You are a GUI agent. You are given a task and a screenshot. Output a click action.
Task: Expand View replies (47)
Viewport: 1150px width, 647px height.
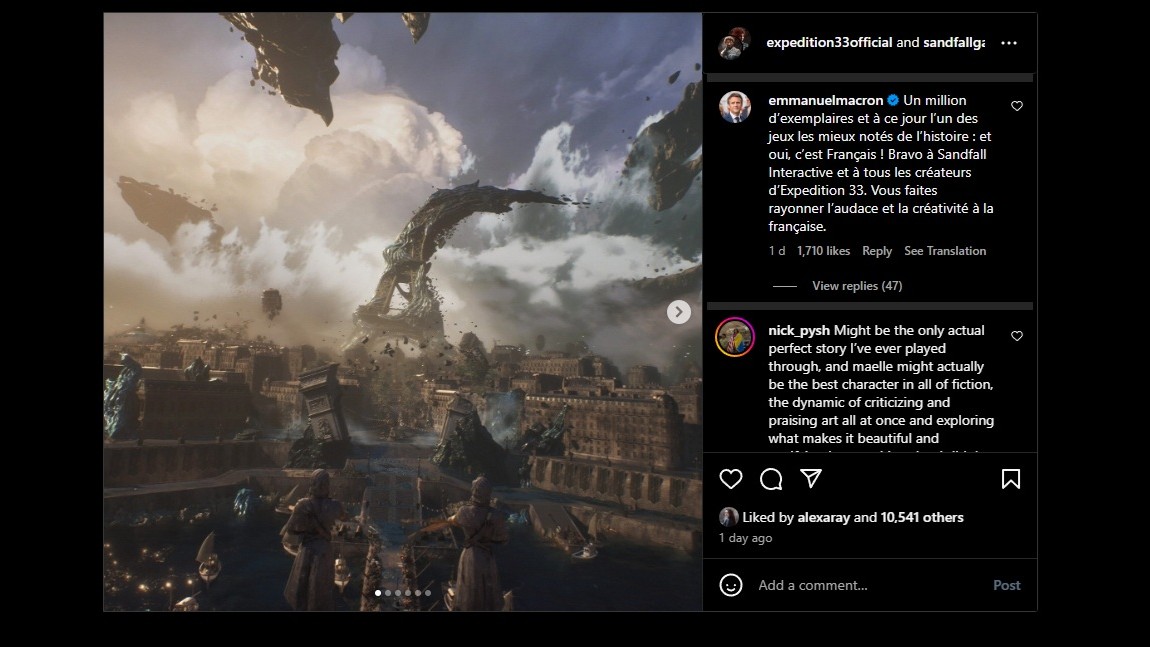(x=857, y=286)
